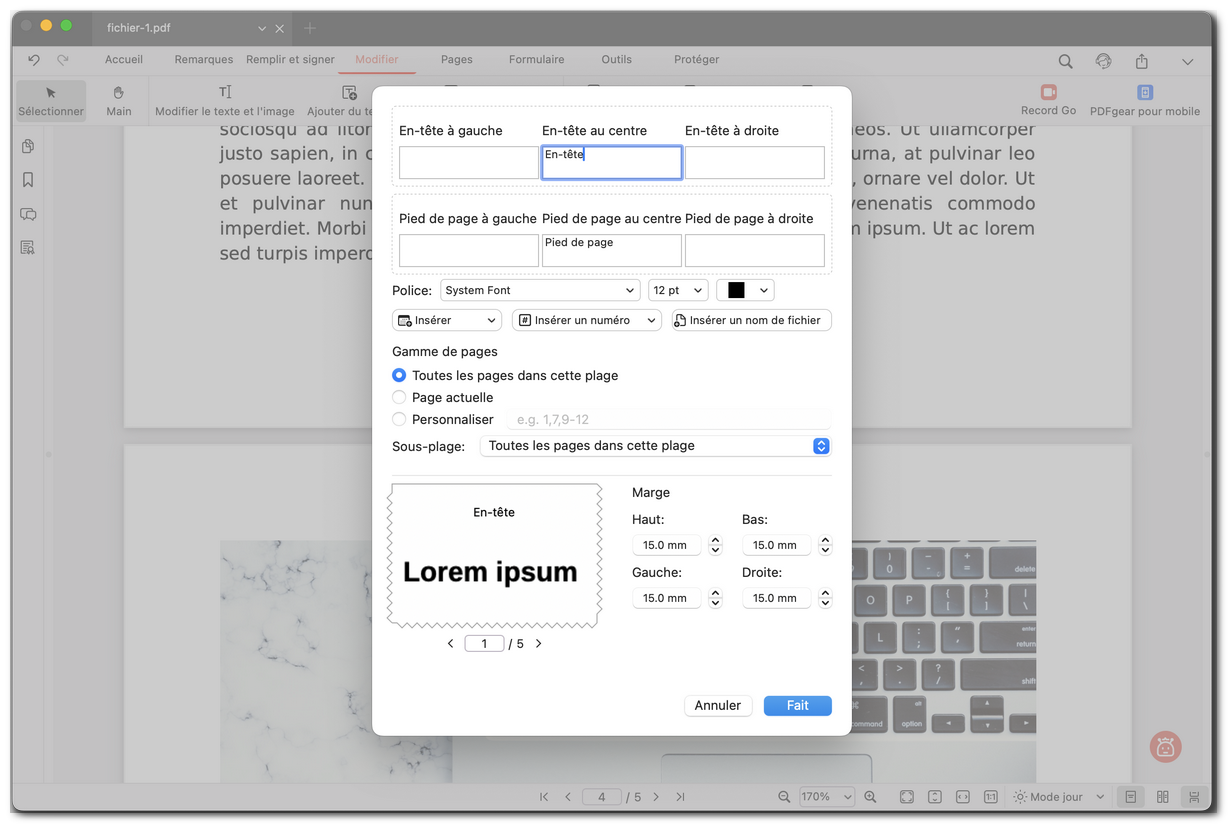
Task: Select 'Toutes les pages dans cette plage'
Action: 400,375
